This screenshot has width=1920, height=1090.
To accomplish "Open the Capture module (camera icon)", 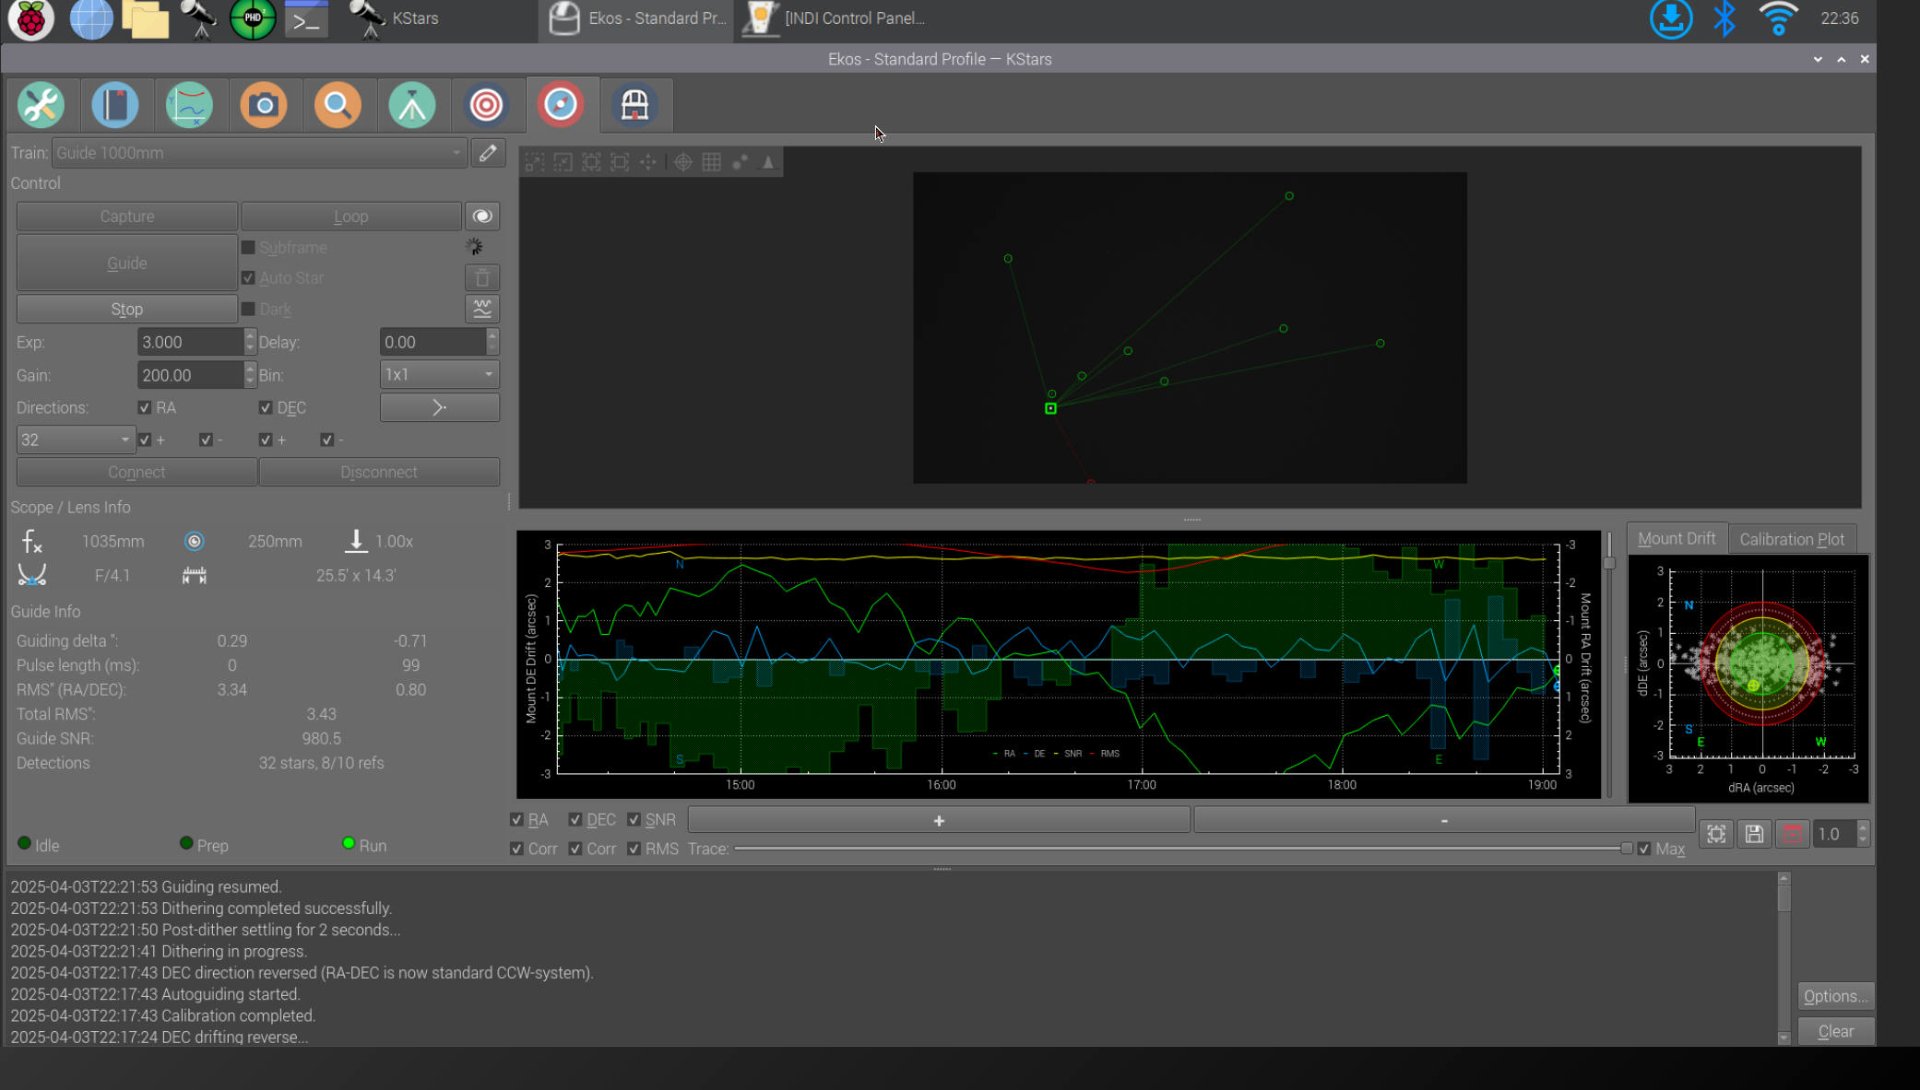I will 264,105.
